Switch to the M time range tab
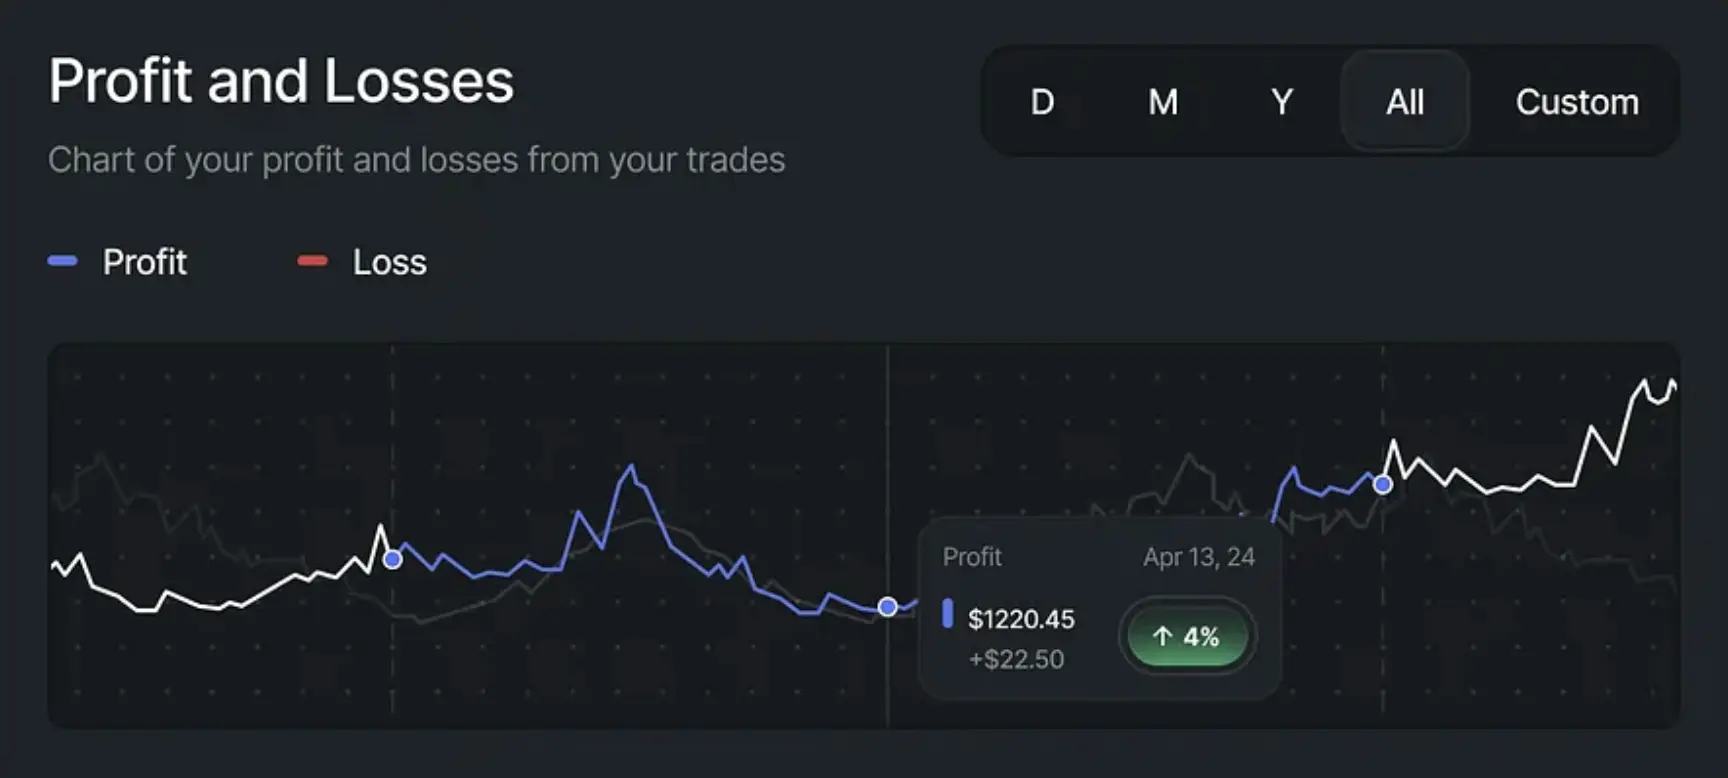1728x778 pixels. 1163,102
